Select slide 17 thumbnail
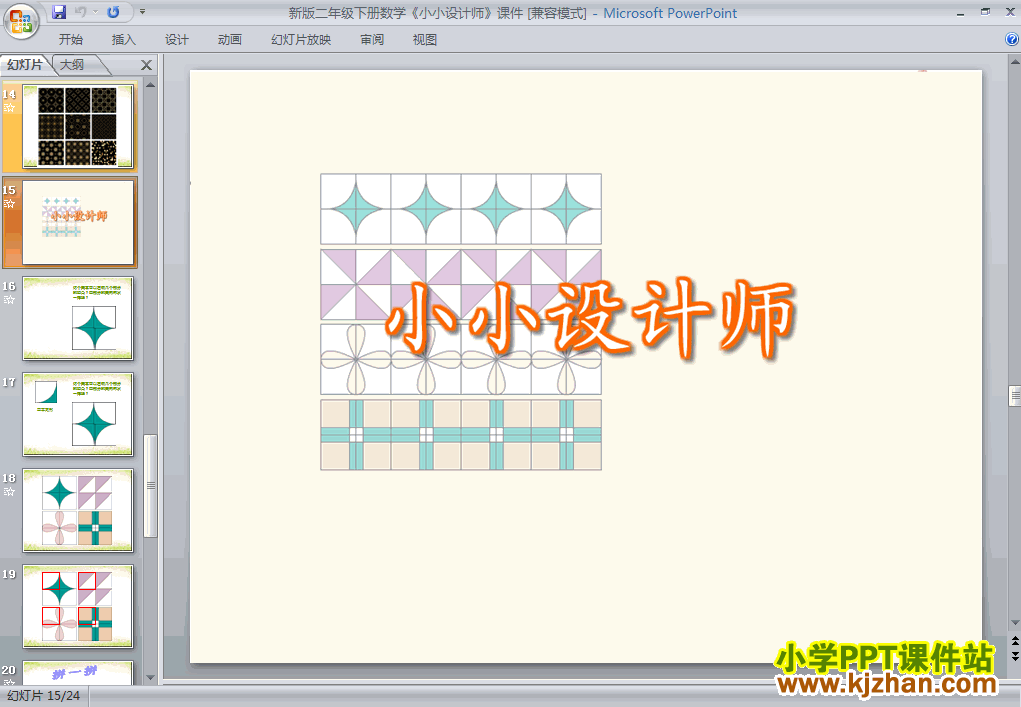Screen dimensions: 1021x707 point(78,414)
